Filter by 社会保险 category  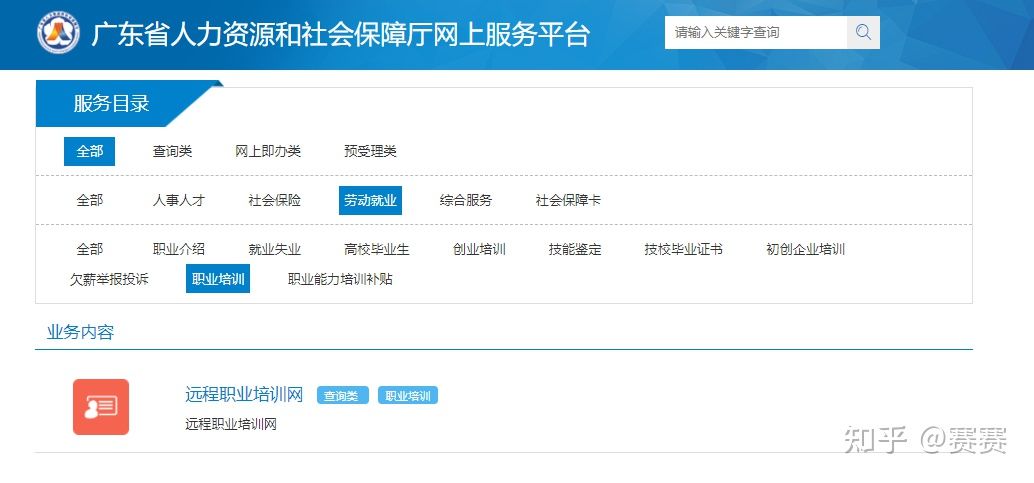point(274,200)
